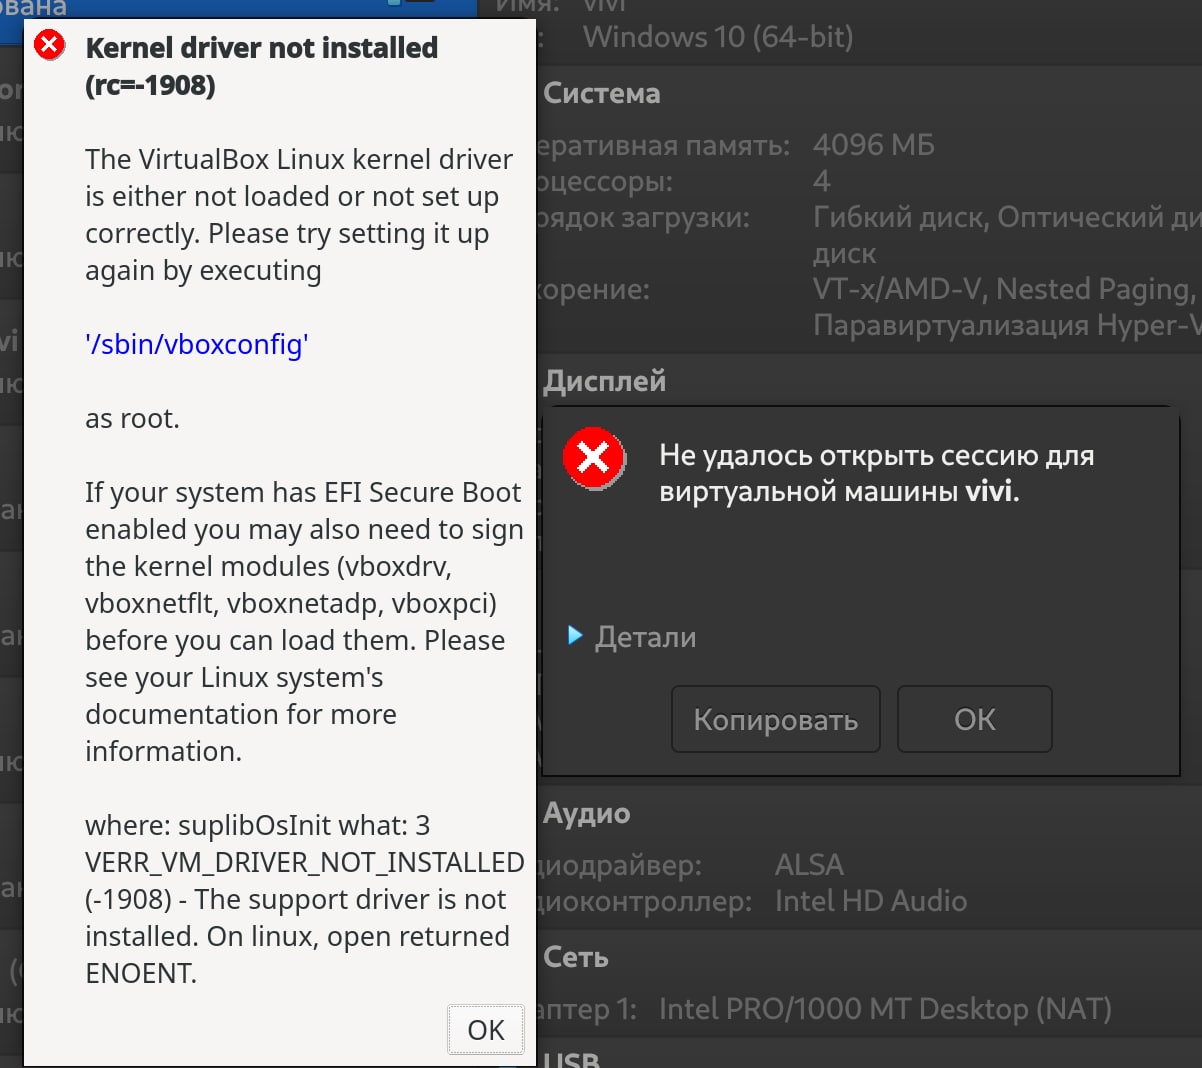Click the ALSA audio driver value

tap(809, 865)
